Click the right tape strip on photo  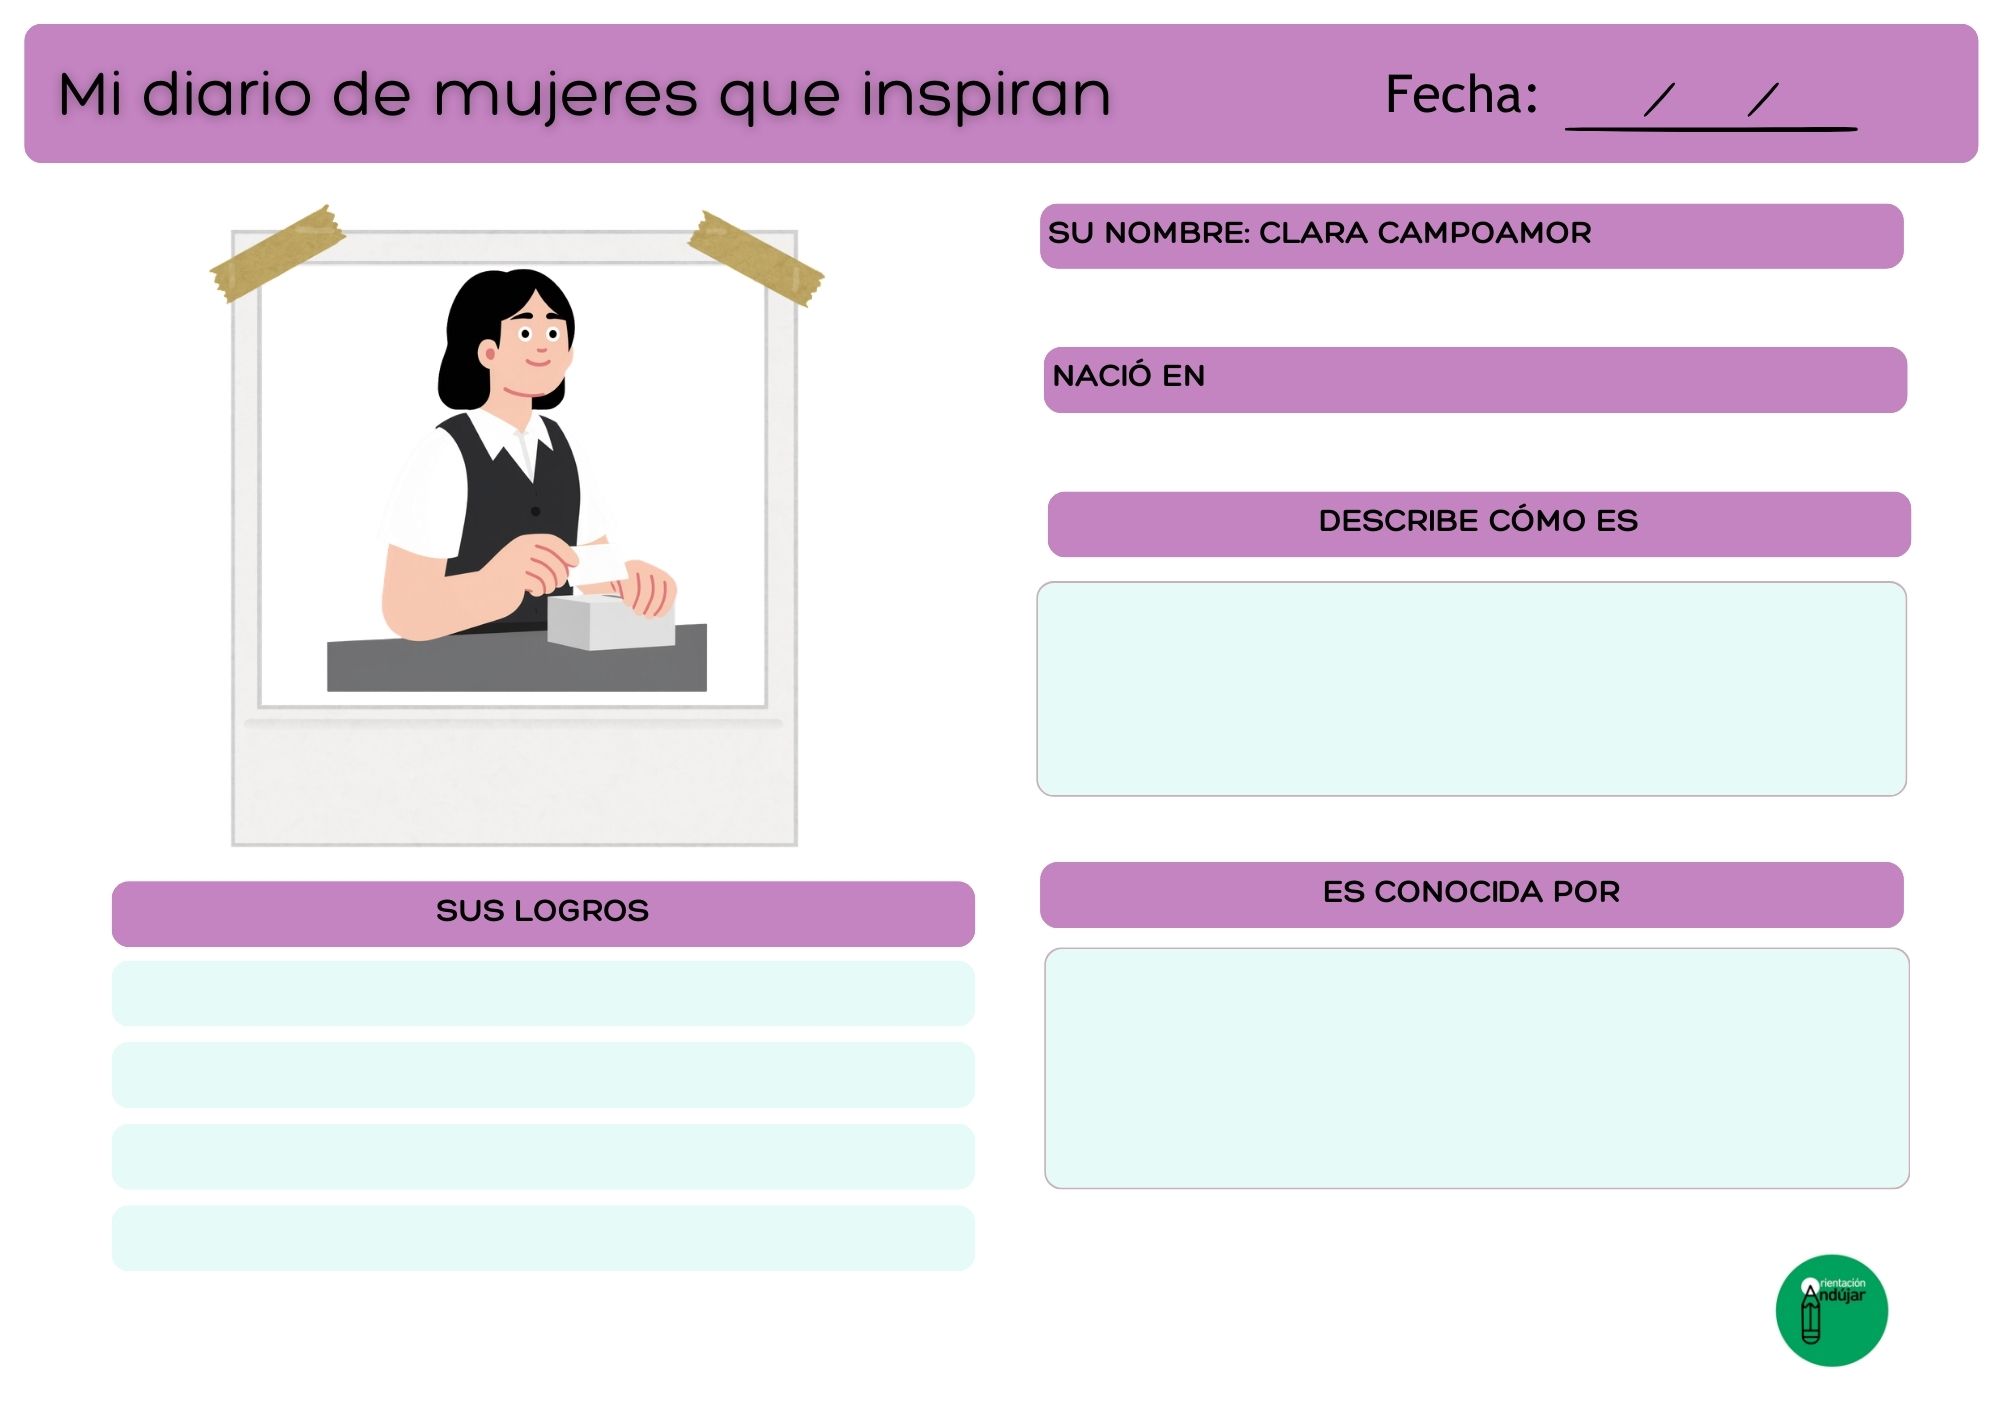pyautogui.click(x=756, y=259)
